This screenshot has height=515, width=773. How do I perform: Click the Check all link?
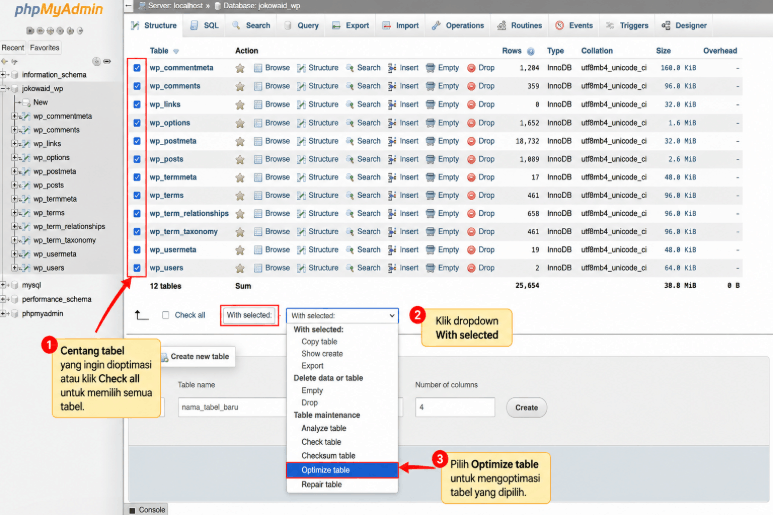pyautogui.click(x=190, y=315)
